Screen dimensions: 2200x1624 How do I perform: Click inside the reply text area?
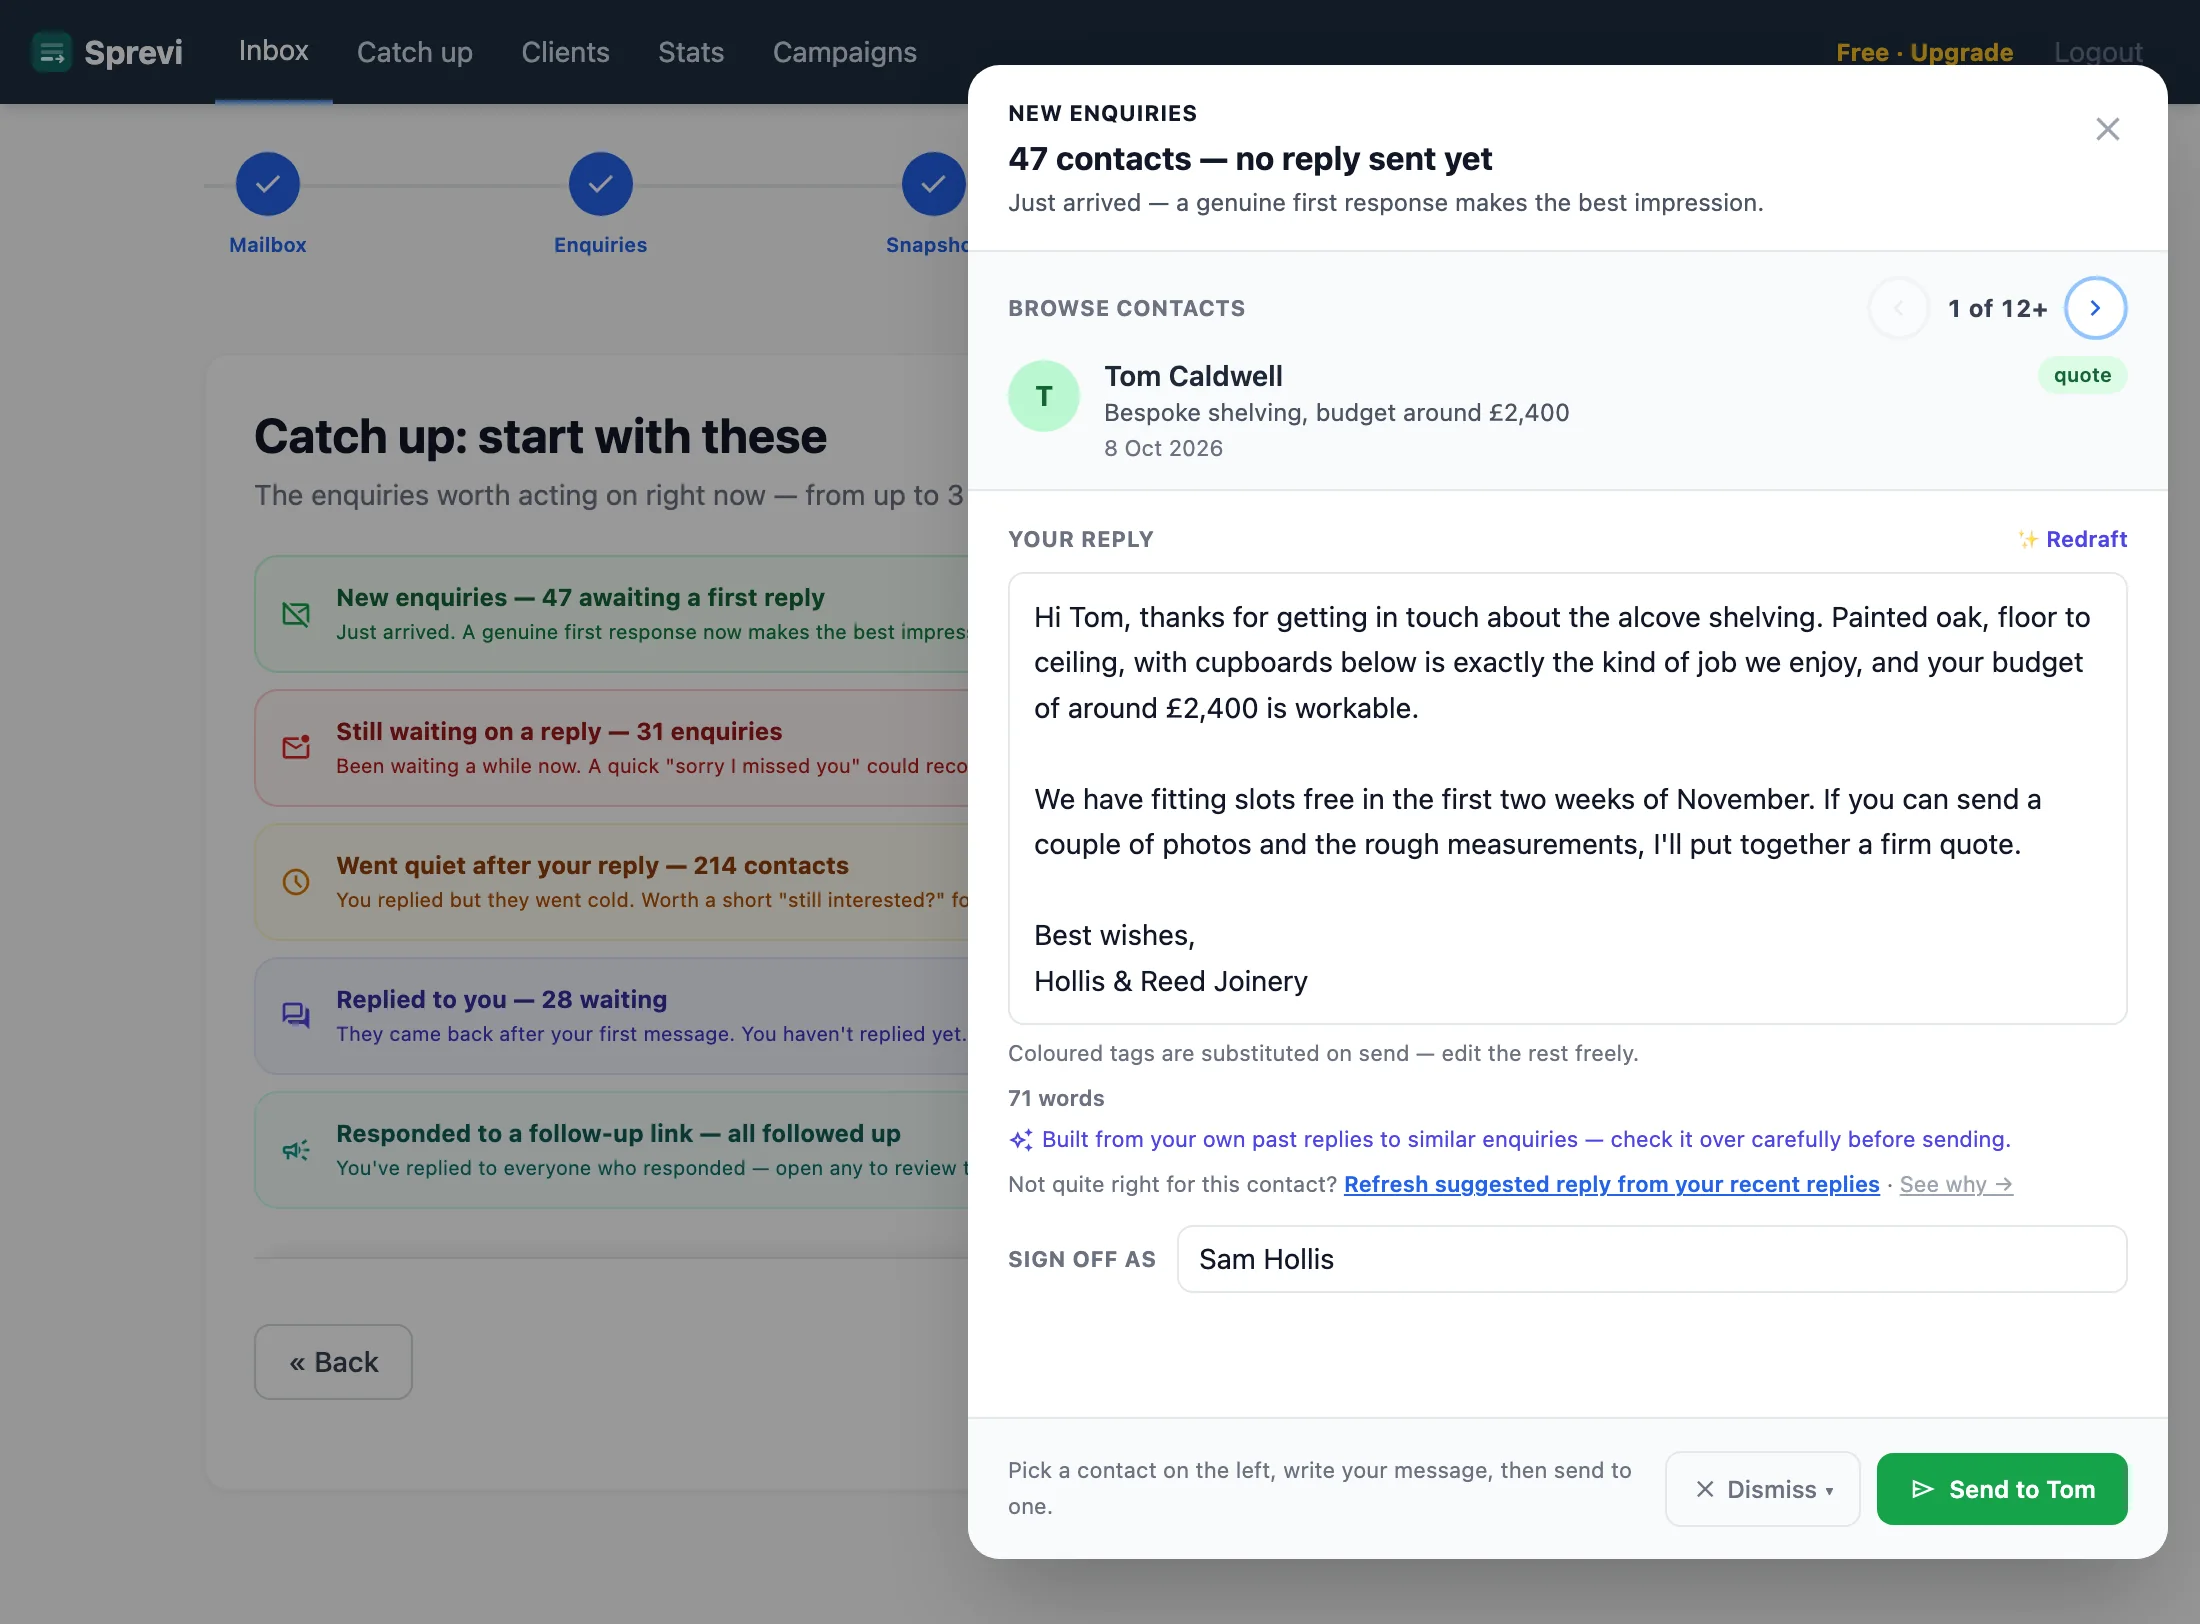point(1568,798)
